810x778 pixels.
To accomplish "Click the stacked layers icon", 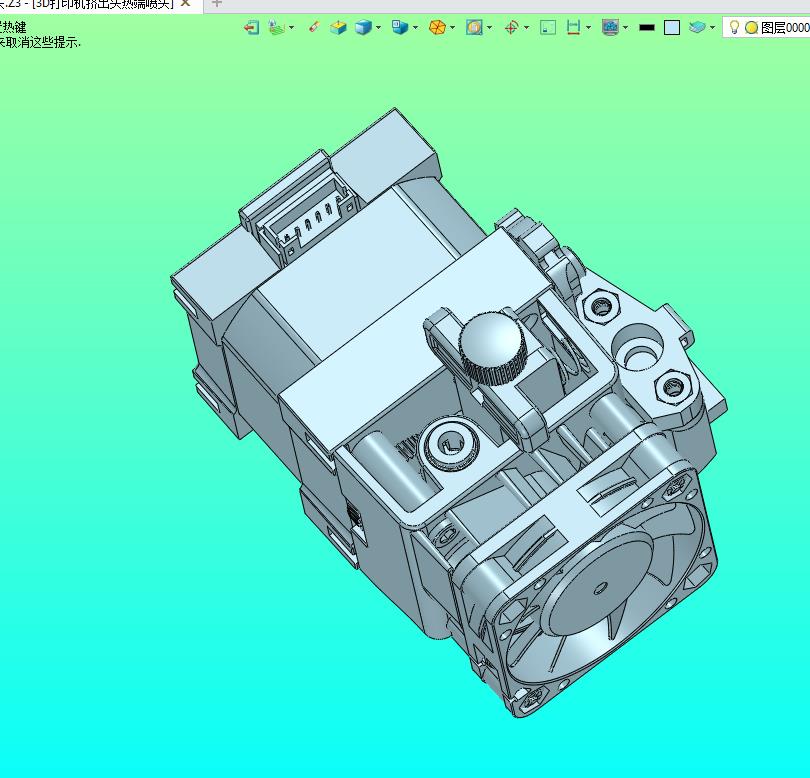I will pyautogui.click(x=697, y=27).
